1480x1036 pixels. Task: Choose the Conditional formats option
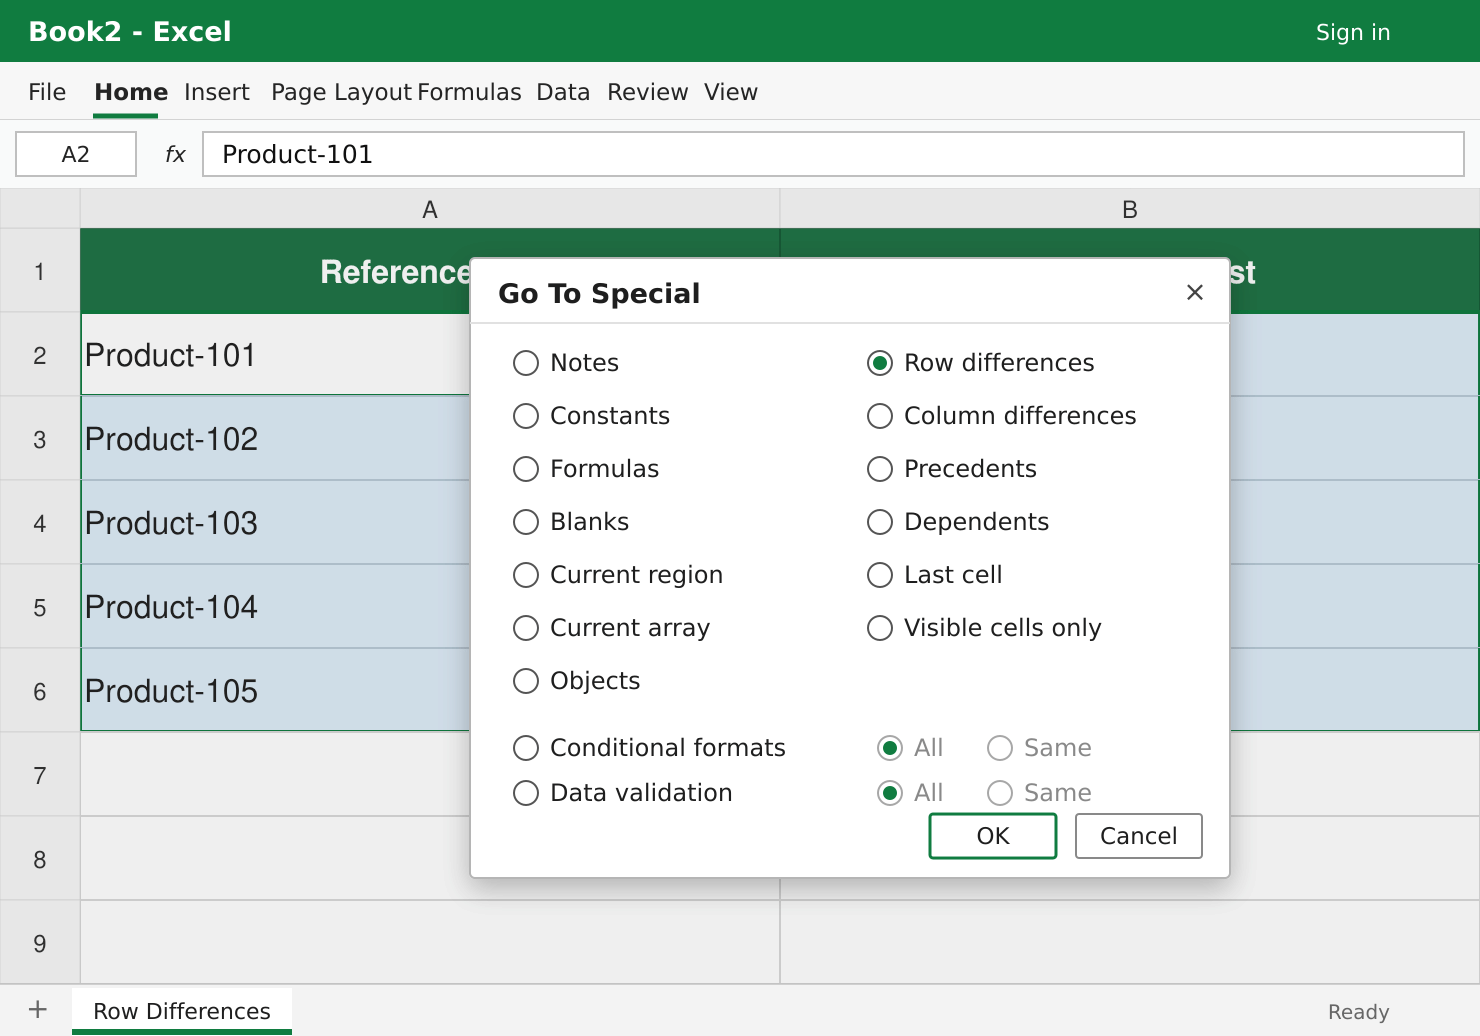(x=649, y=748)
